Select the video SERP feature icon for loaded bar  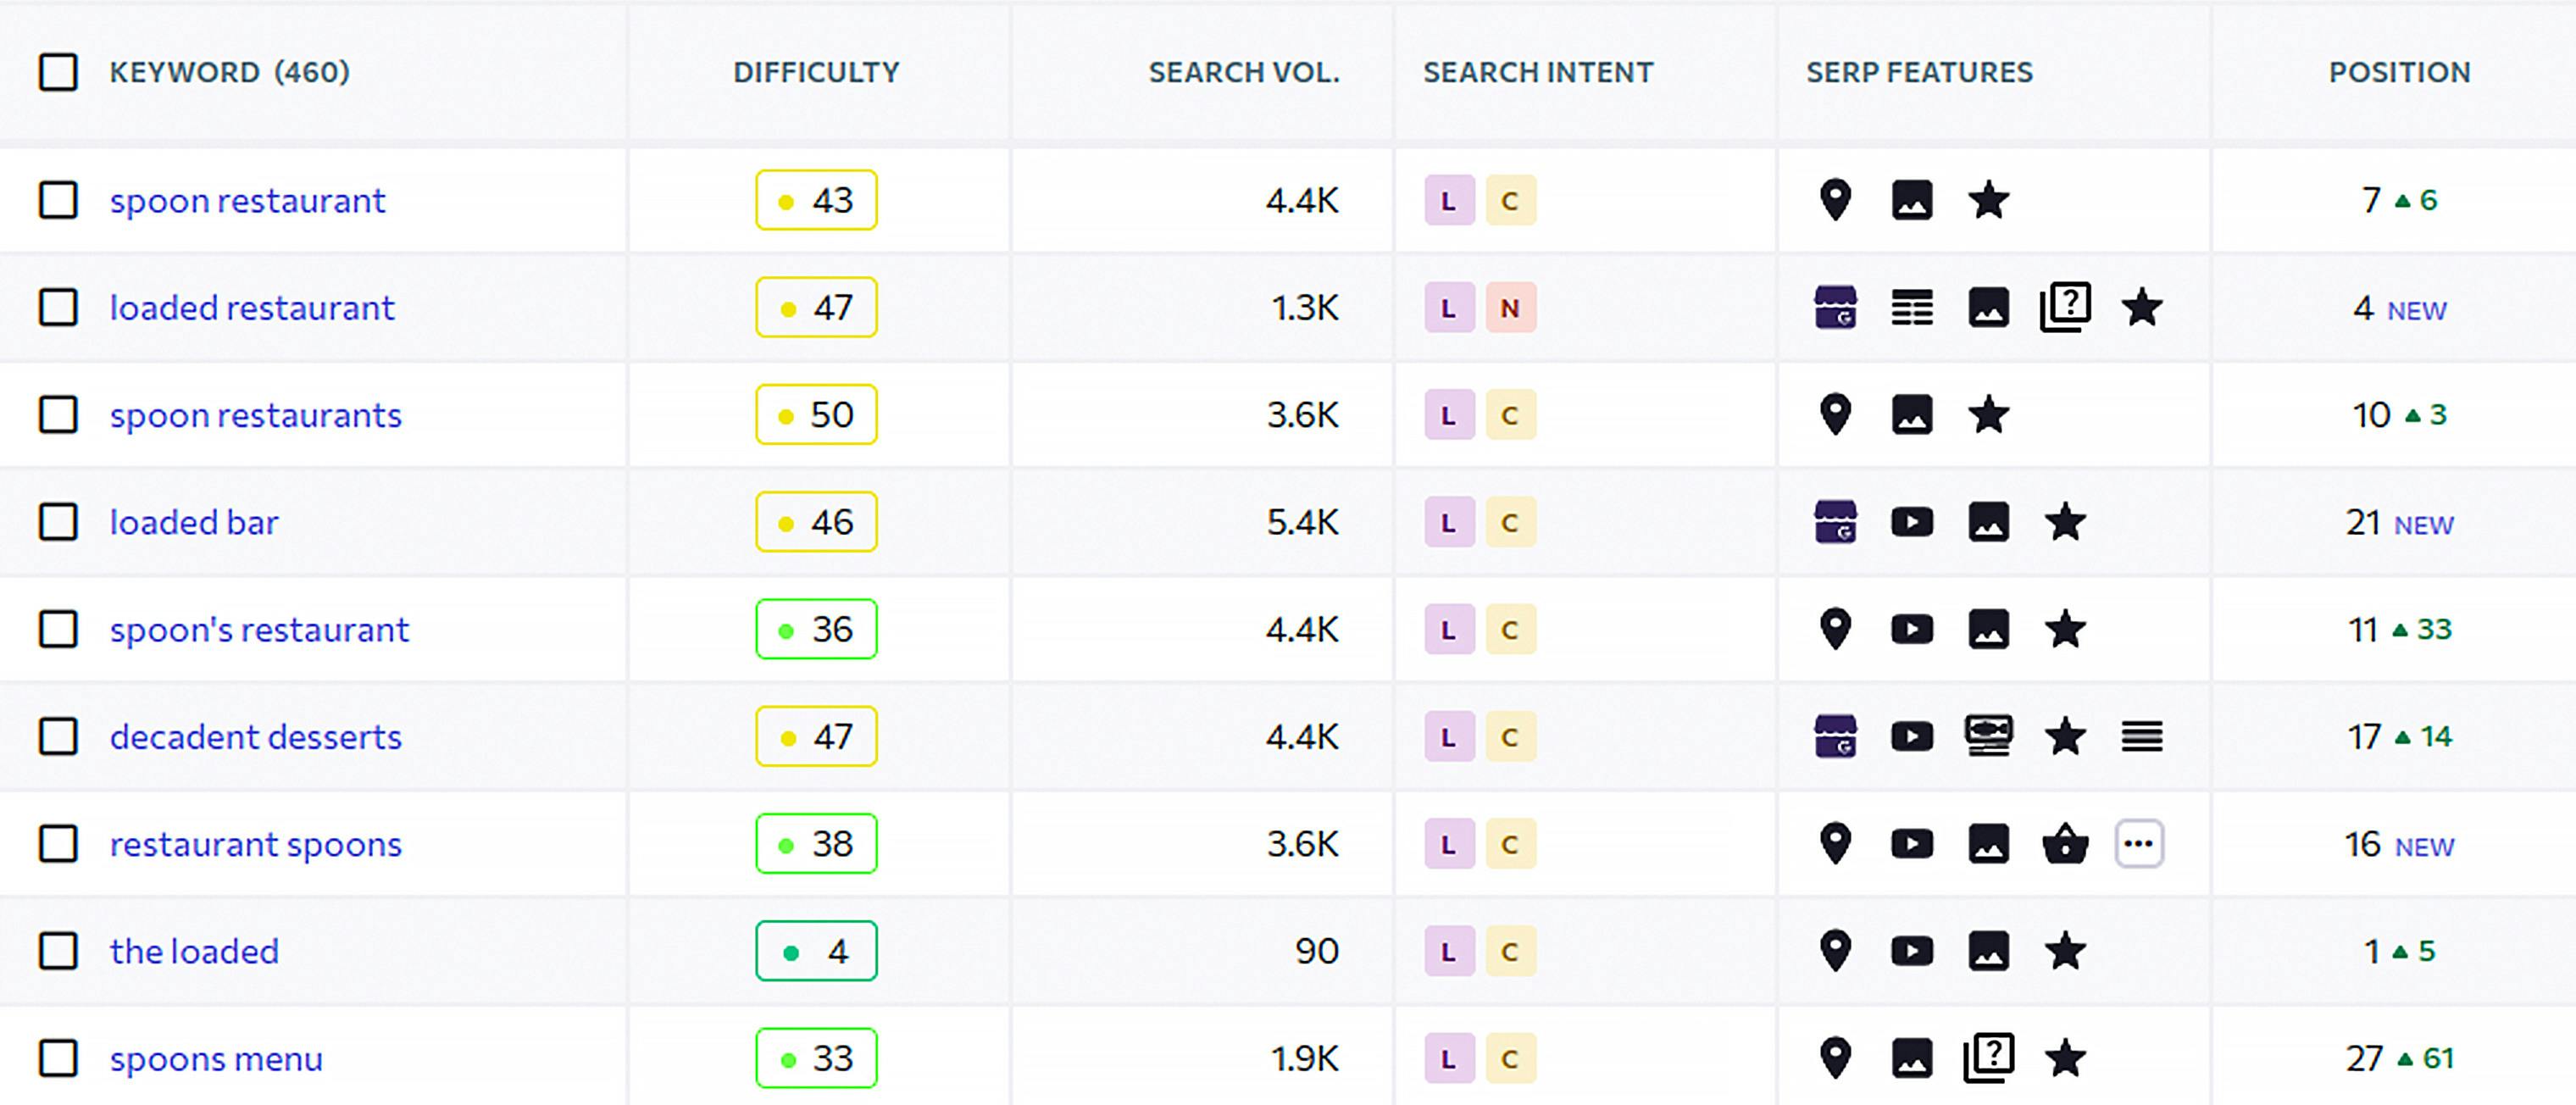1912,521
